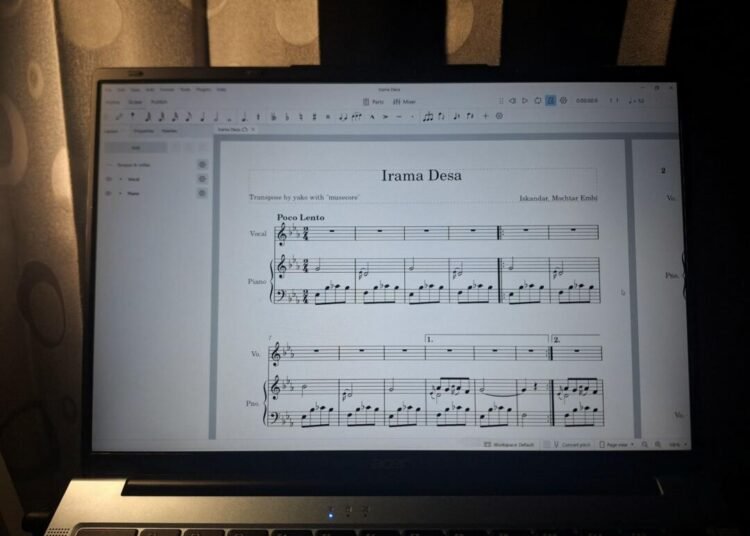750x536 pixels.
Task: Open playback settings gear icon
Action: (564, 101)
